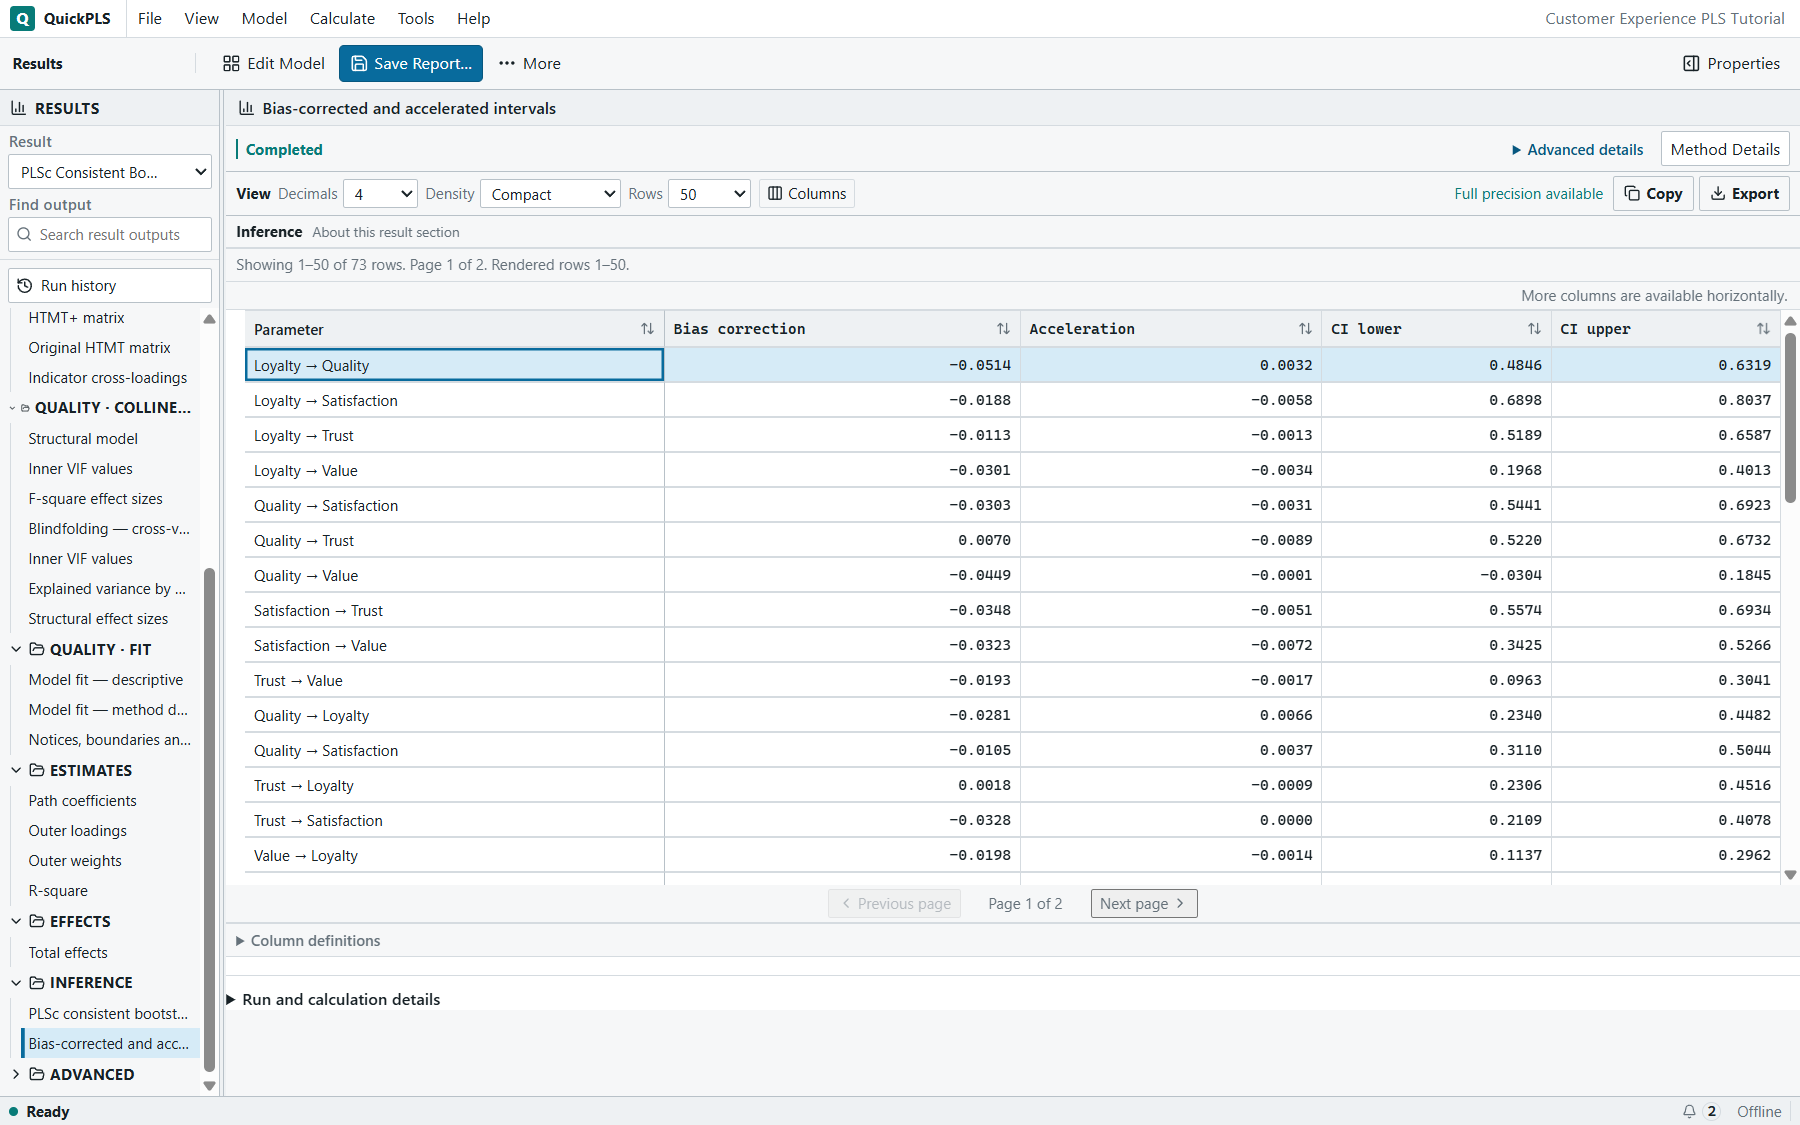Image resolution: width=1800 pixels, height=1125 pixels.
Task: Save the report
Action: [411, 63]
